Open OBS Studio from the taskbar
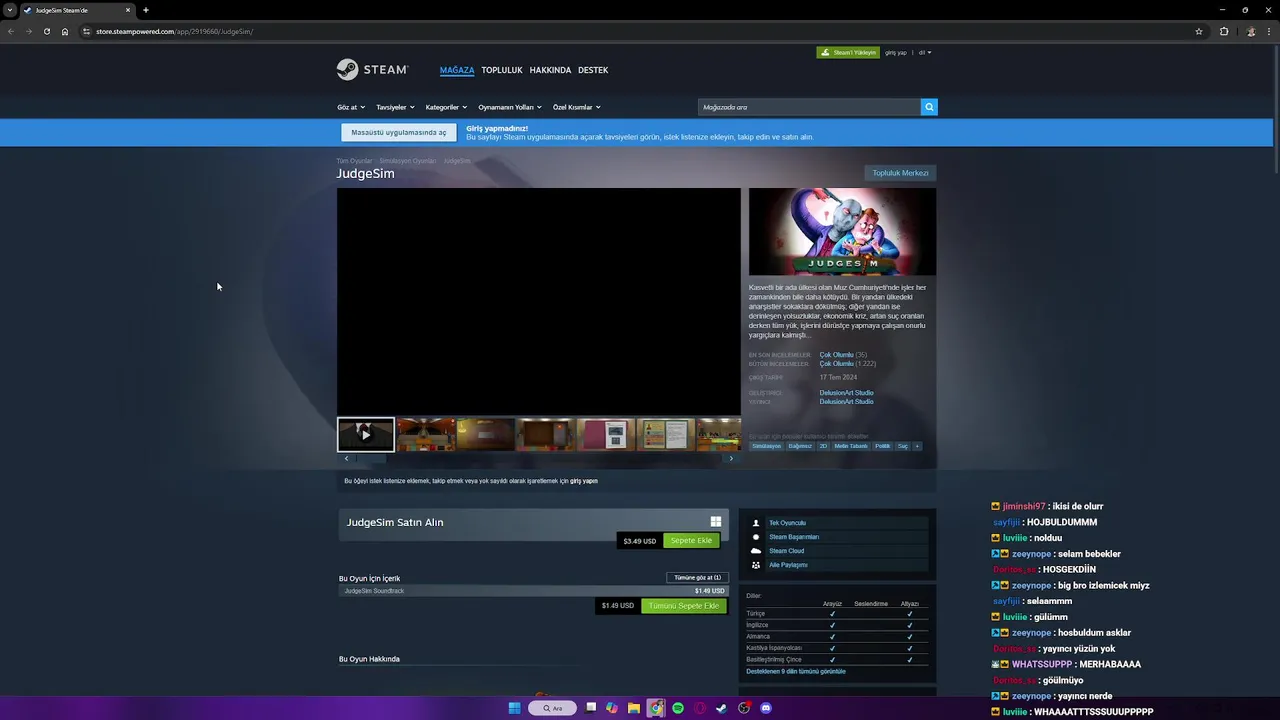Viewport: 1280px width, 720px height. coord(744,708)
